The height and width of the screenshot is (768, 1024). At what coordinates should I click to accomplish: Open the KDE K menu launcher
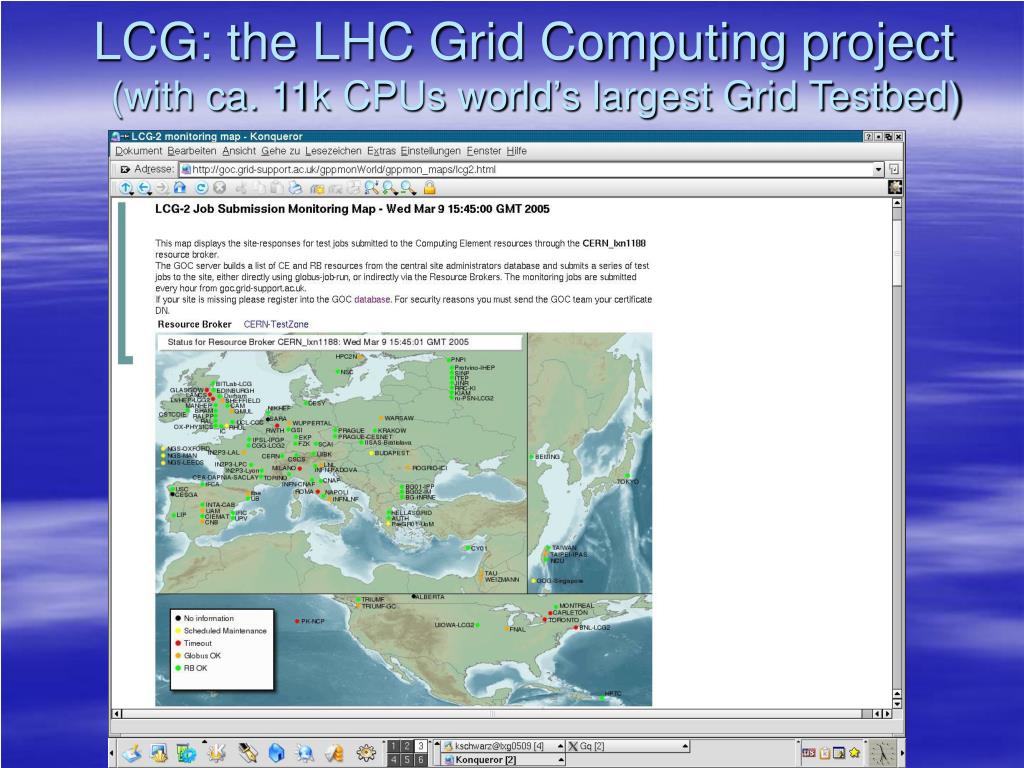coord(216,754)
